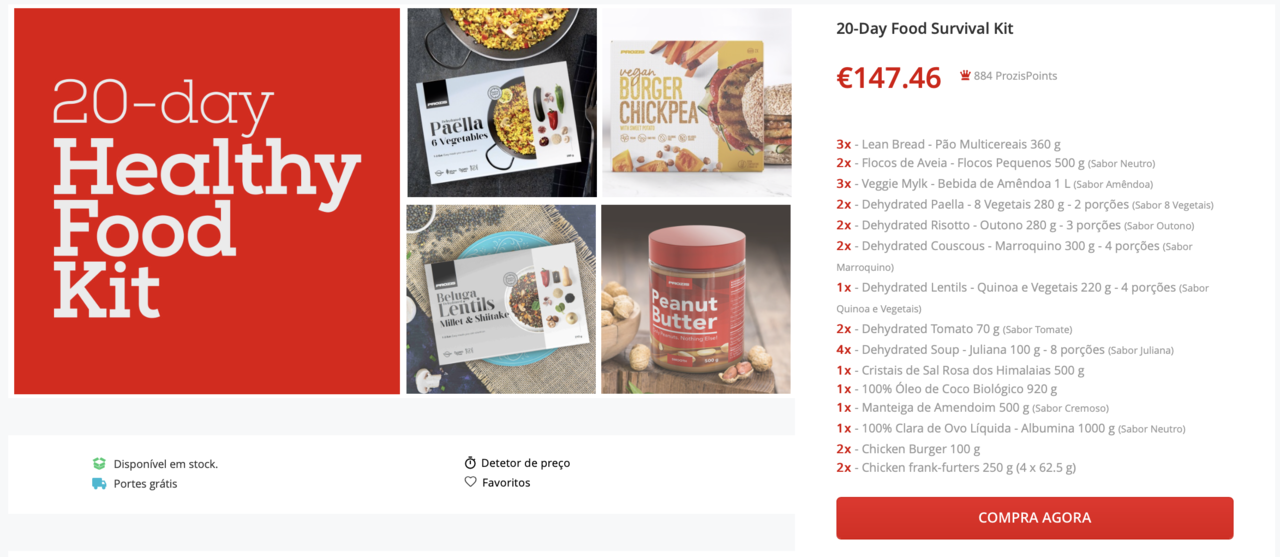Viewport: 1280px width, 557px height.
Task: Buy now with COMPRA AGORA button
Action: pos(1034,518)
